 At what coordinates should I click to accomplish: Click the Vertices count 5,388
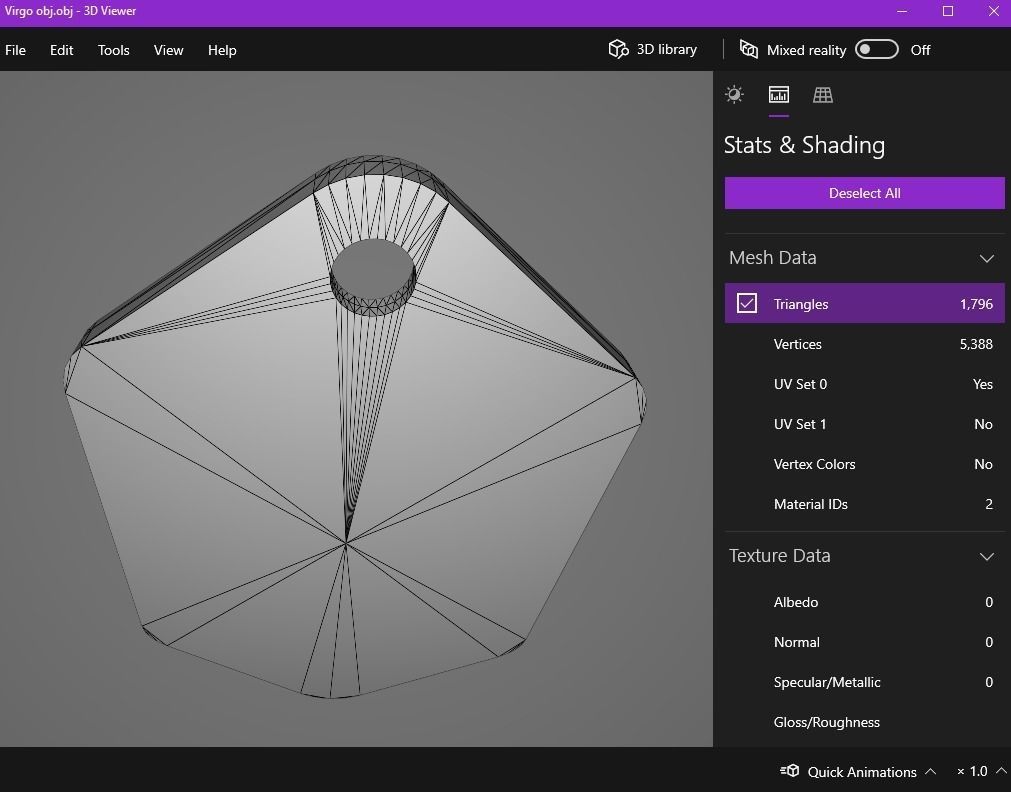[976, 344]
